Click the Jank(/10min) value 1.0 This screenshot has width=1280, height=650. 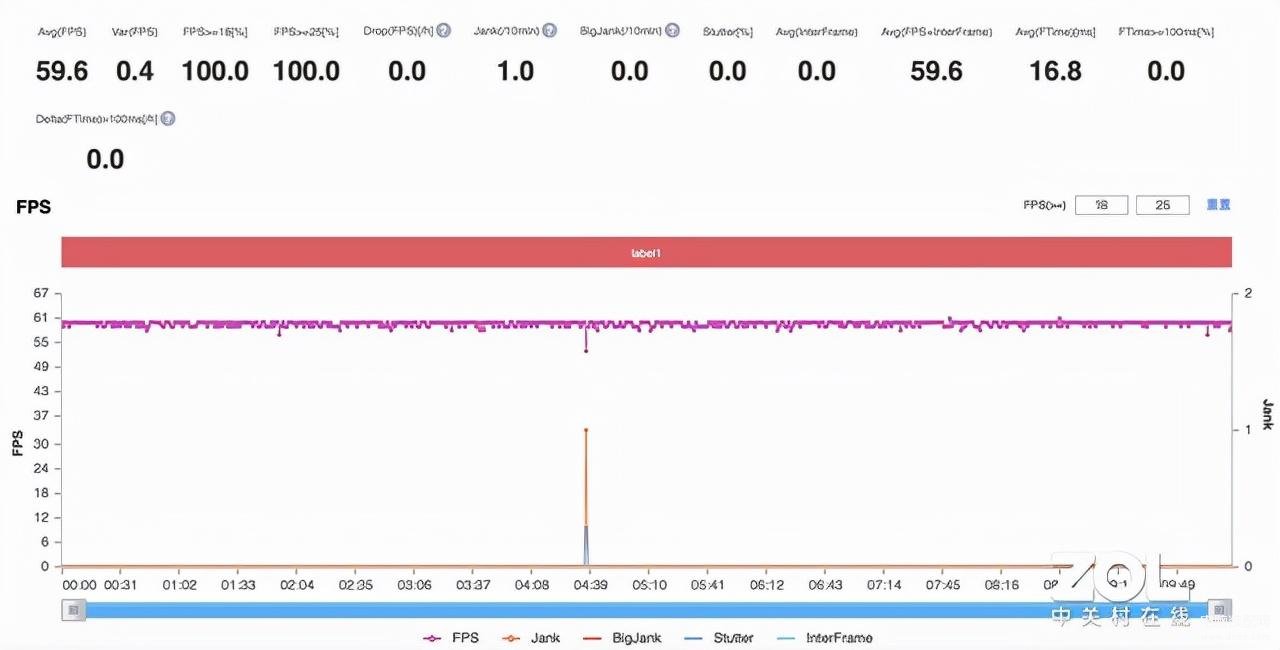coord(516,71)
